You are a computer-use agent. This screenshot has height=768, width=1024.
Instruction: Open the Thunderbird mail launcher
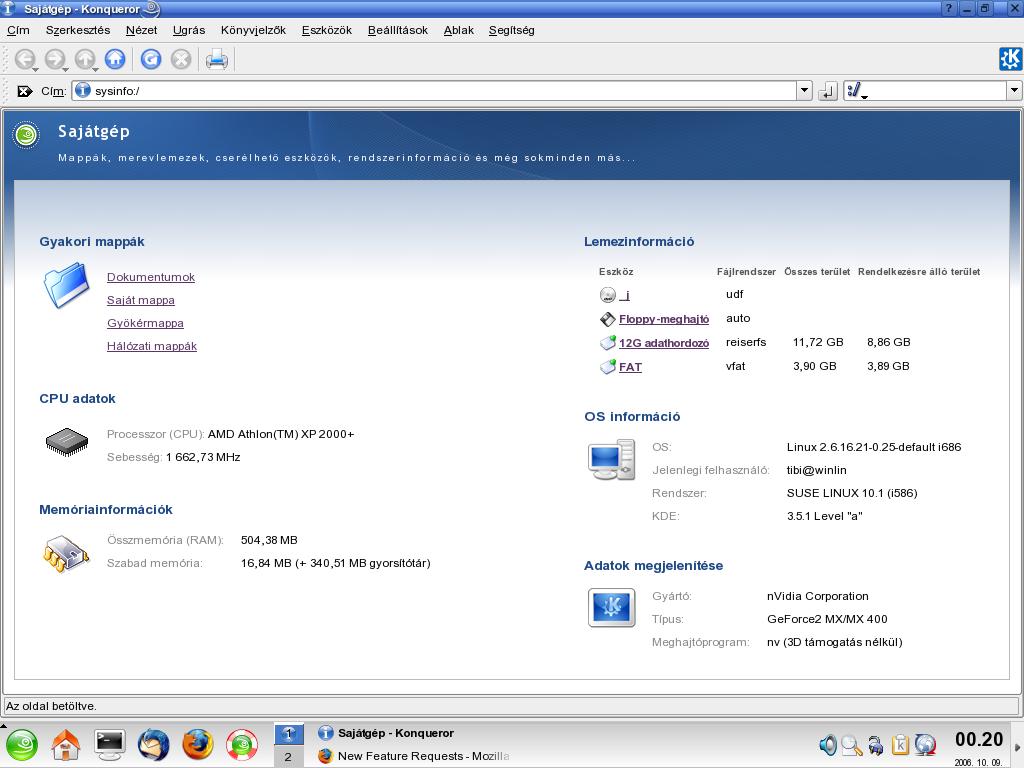click(x=153, y=744)
